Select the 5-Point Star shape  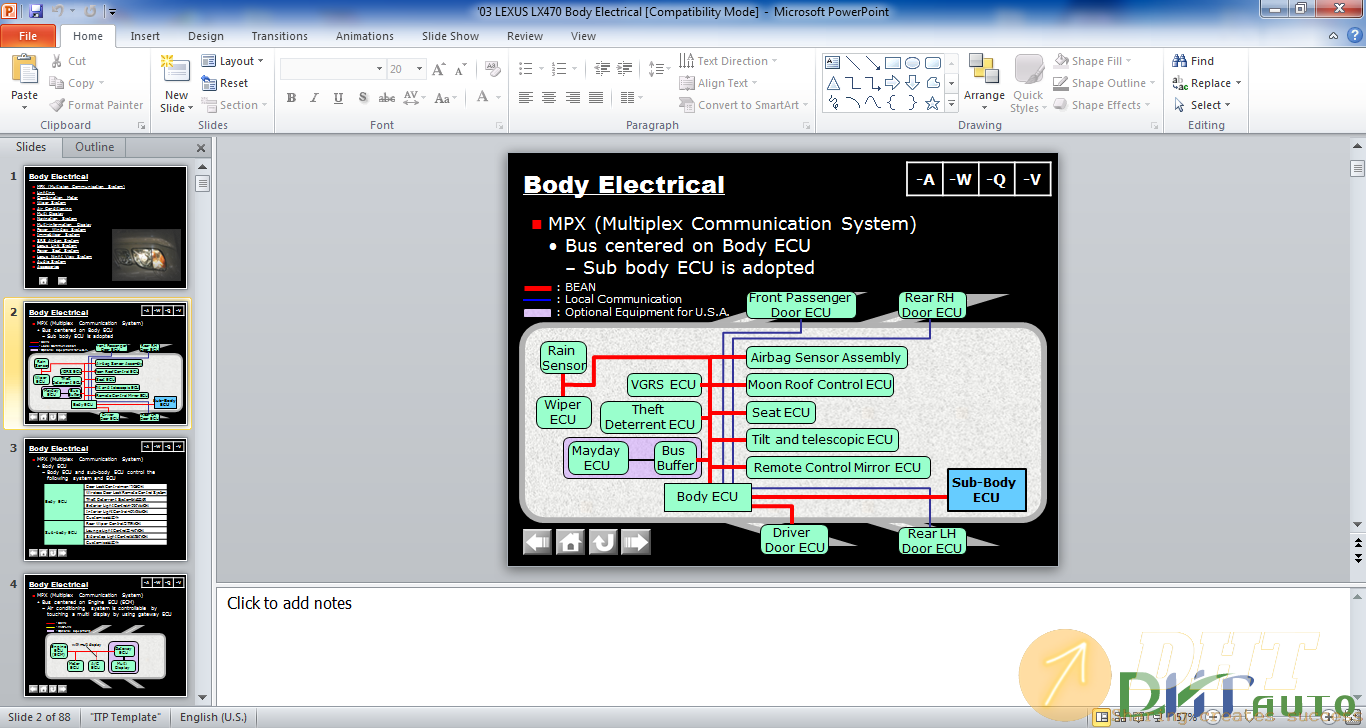point(933,103)
